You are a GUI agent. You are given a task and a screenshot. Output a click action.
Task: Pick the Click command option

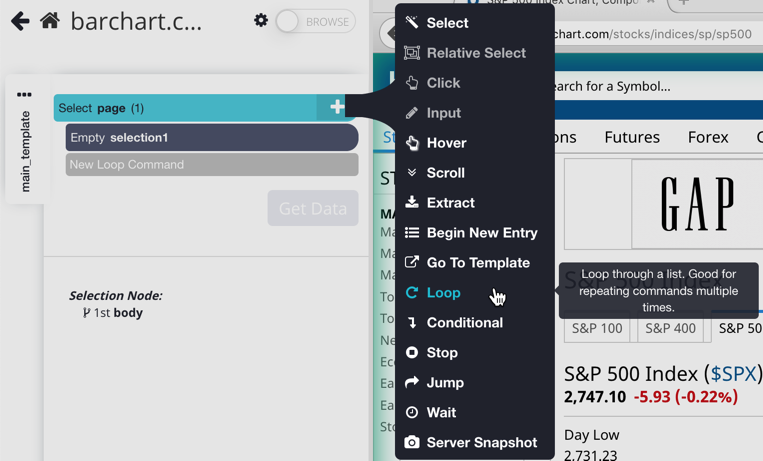(443, 83)
